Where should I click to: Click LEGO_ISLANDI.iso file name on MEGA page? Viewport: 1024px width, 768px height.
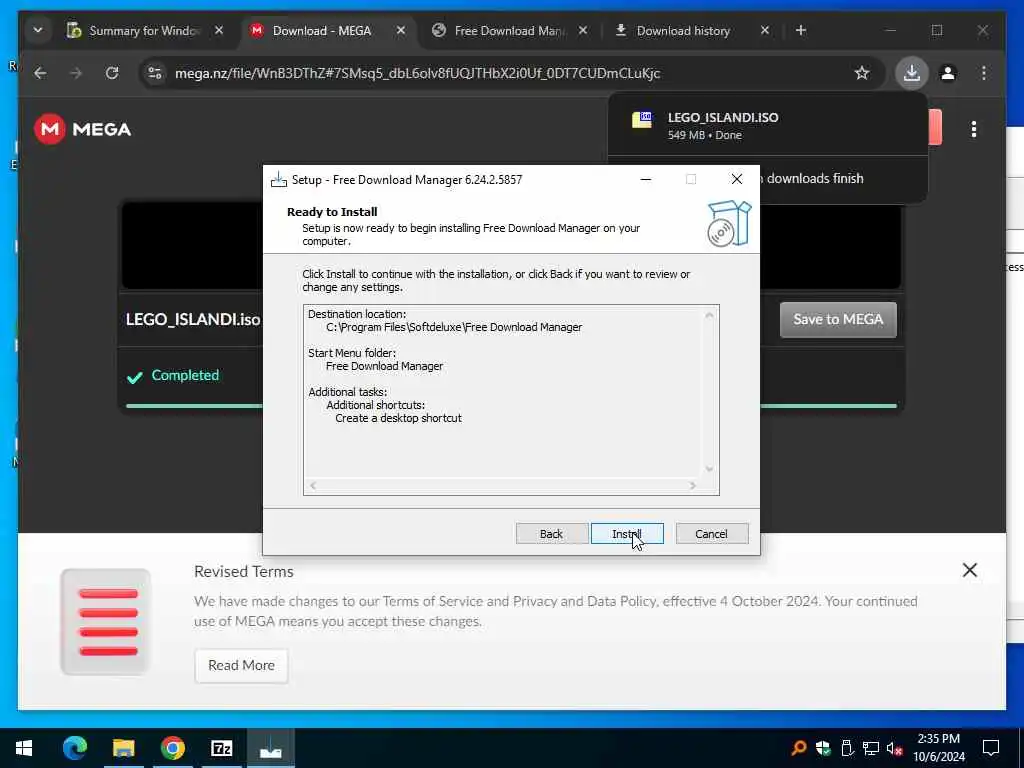point(193,319)
